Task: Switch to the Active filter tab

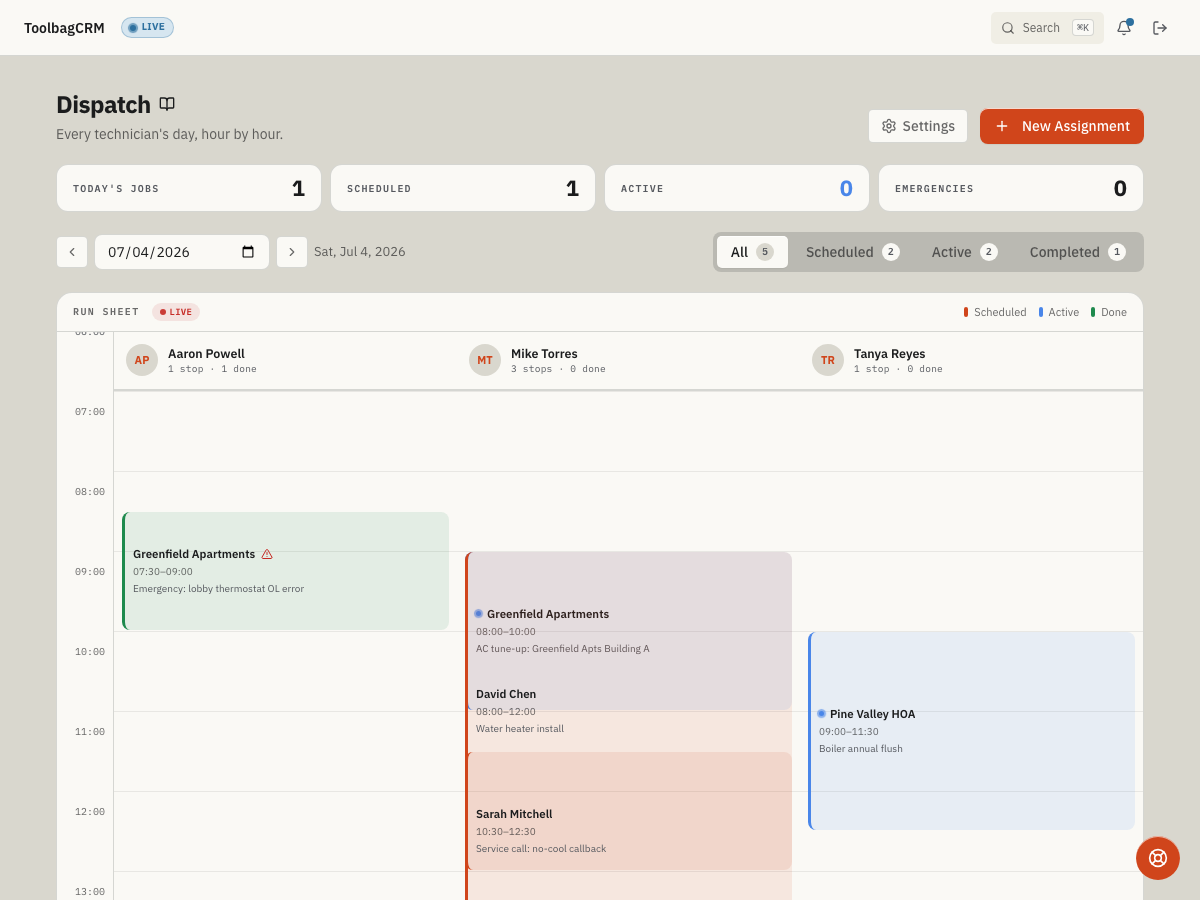Action: [965, 252]
